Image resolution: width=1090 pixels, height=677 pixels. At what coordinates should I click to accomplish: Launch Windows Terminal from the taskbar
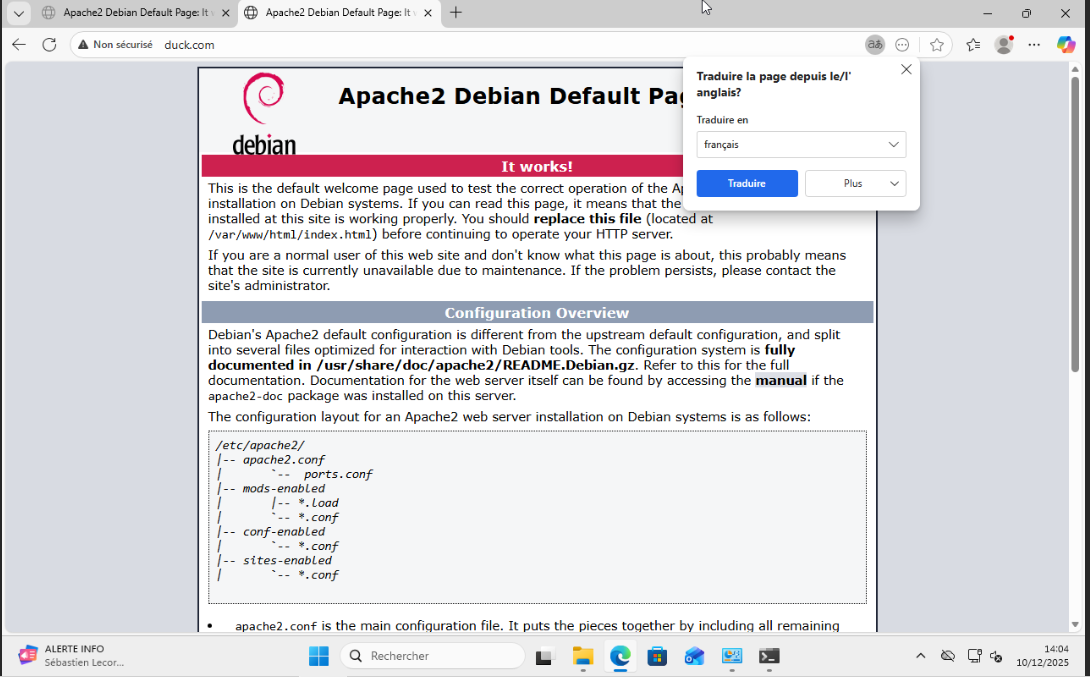coord(768,655)
